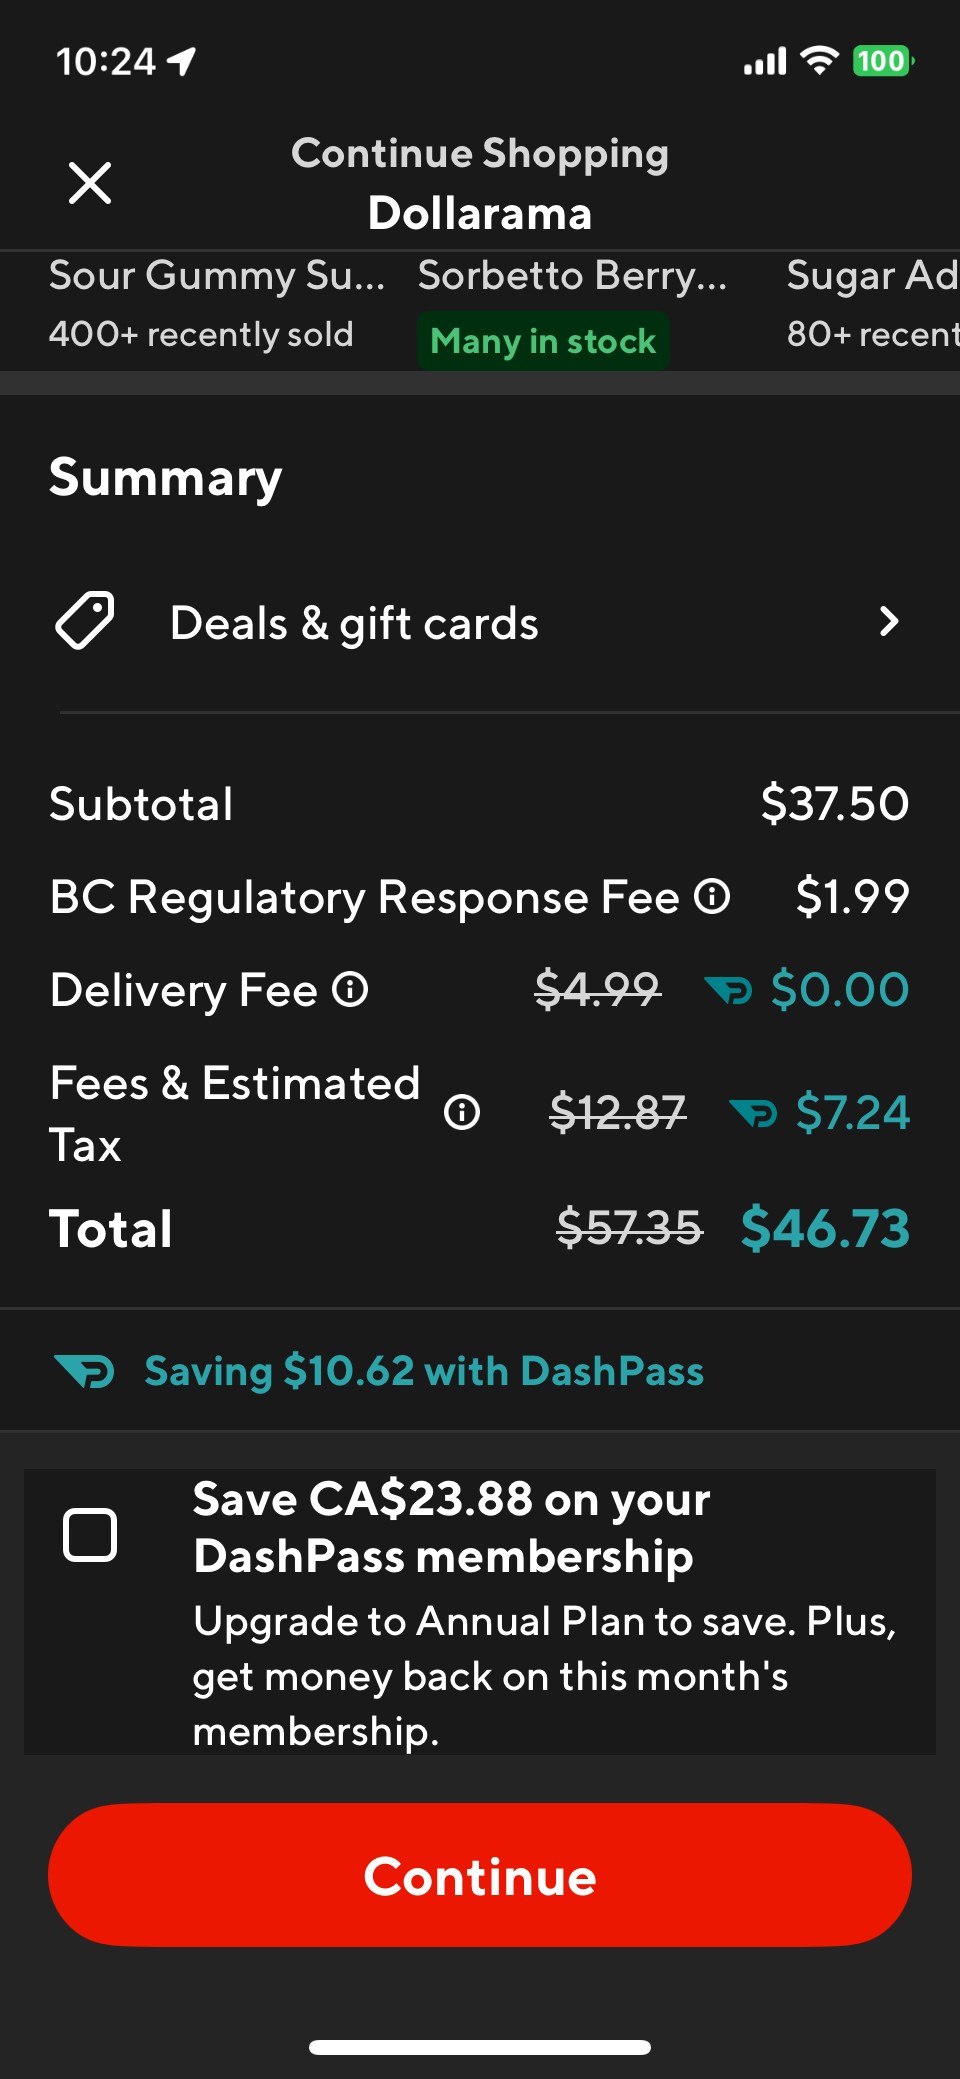Close the Dollarama checkout screen
960x2079 pixels.
[91, 183]
